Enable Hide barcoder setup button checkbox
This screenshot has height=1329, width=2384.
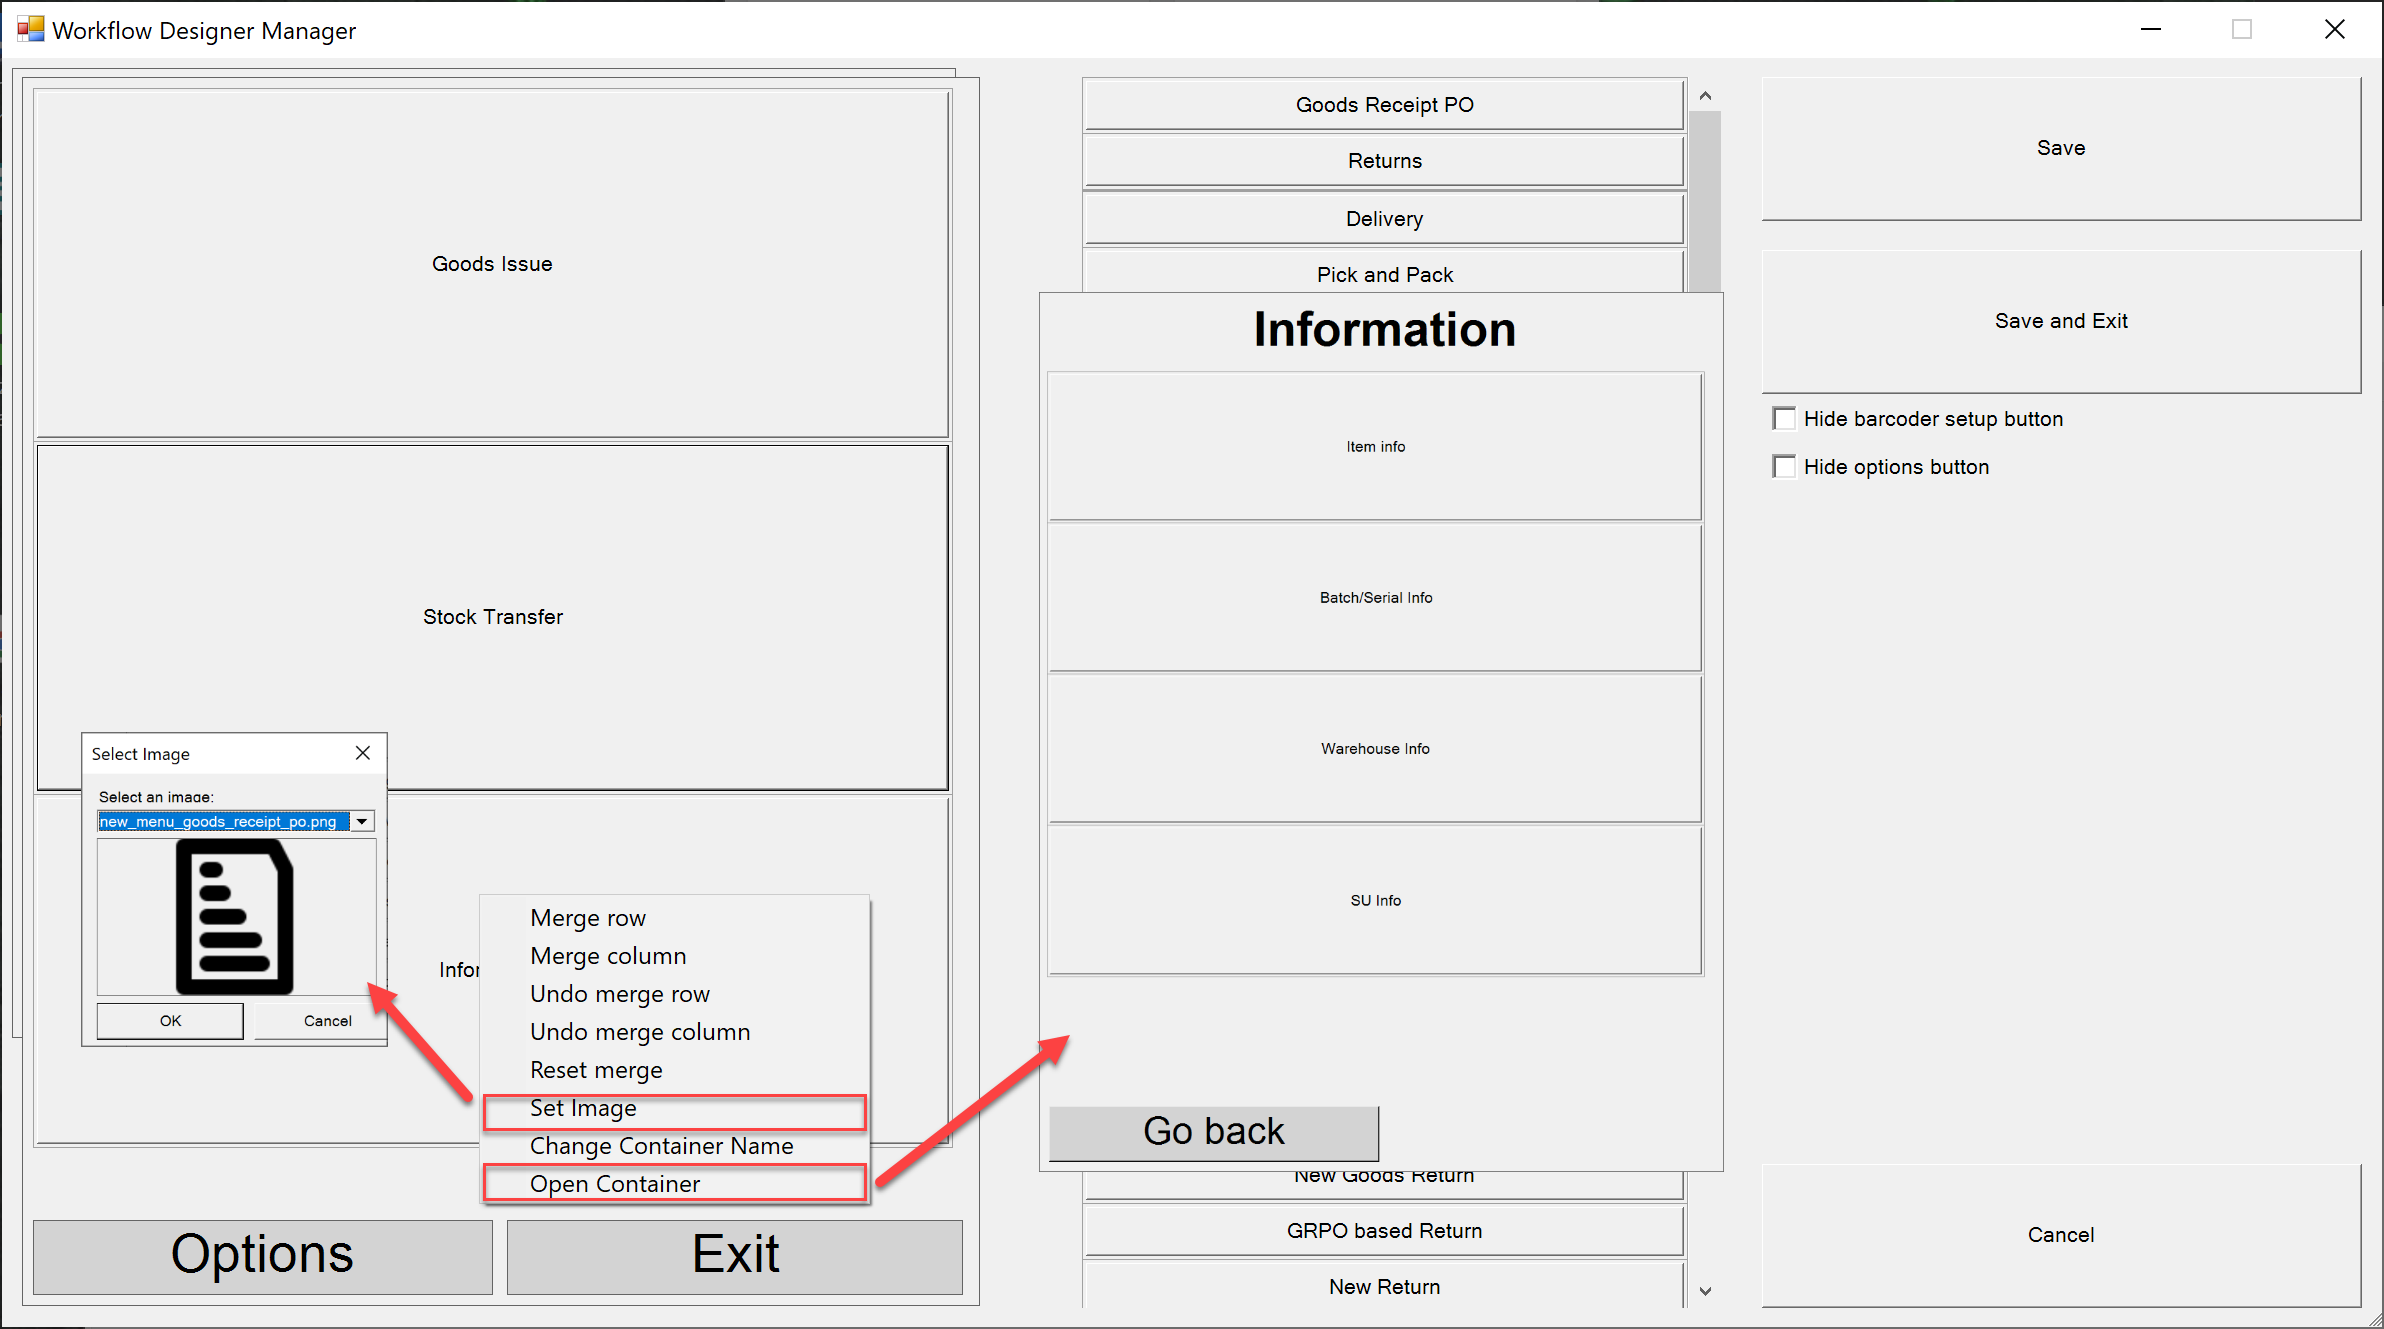point(1784,418)
